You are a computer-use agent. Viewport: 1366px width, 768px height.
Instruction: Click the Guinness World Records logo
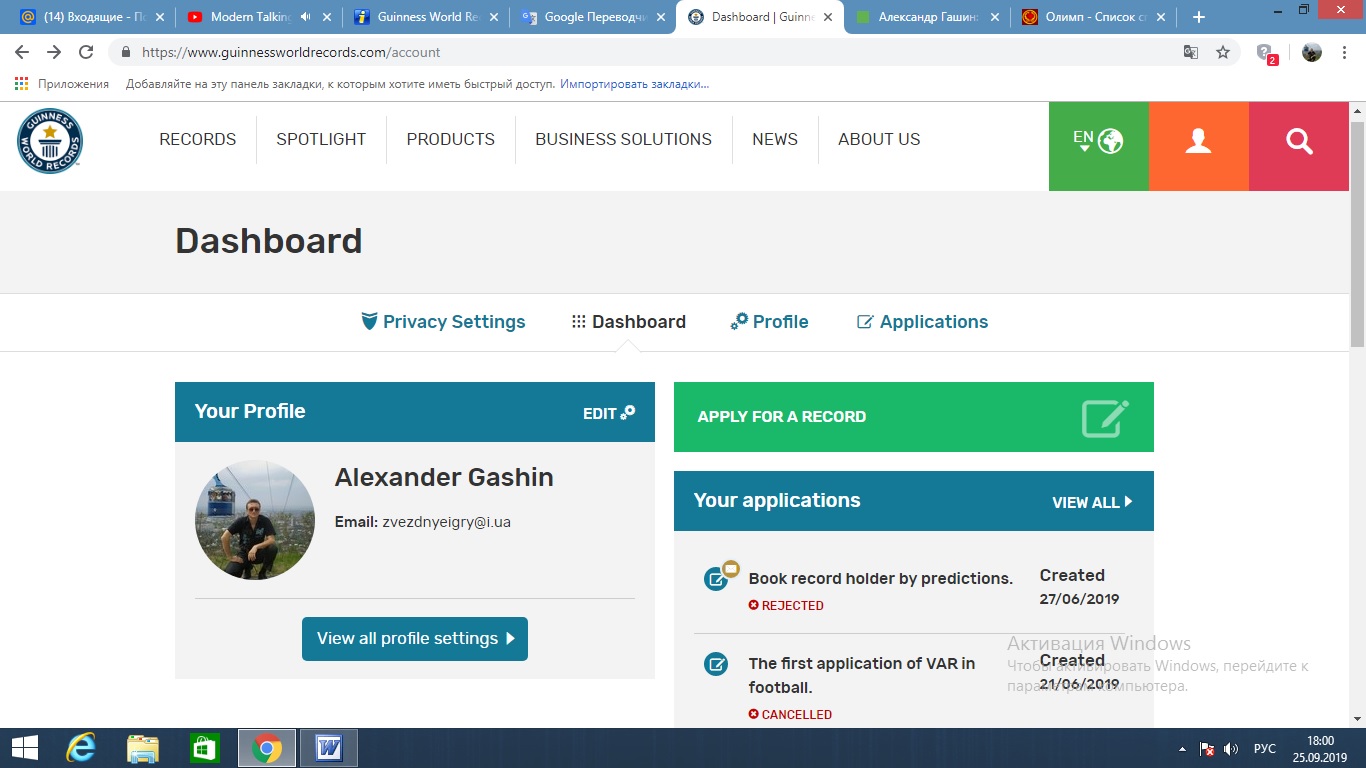click(x=50, y=141)
